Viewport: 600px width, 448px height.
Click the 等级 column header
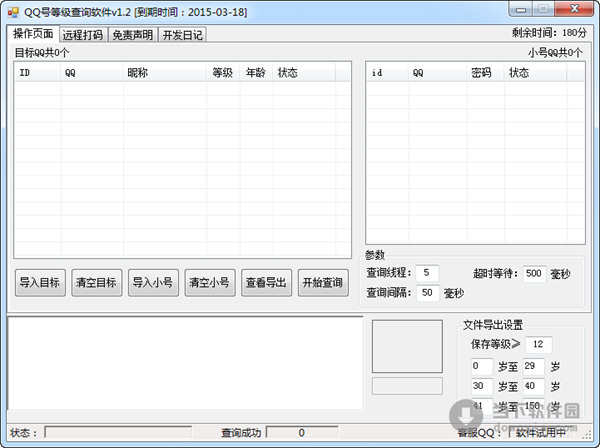[223, 72]
